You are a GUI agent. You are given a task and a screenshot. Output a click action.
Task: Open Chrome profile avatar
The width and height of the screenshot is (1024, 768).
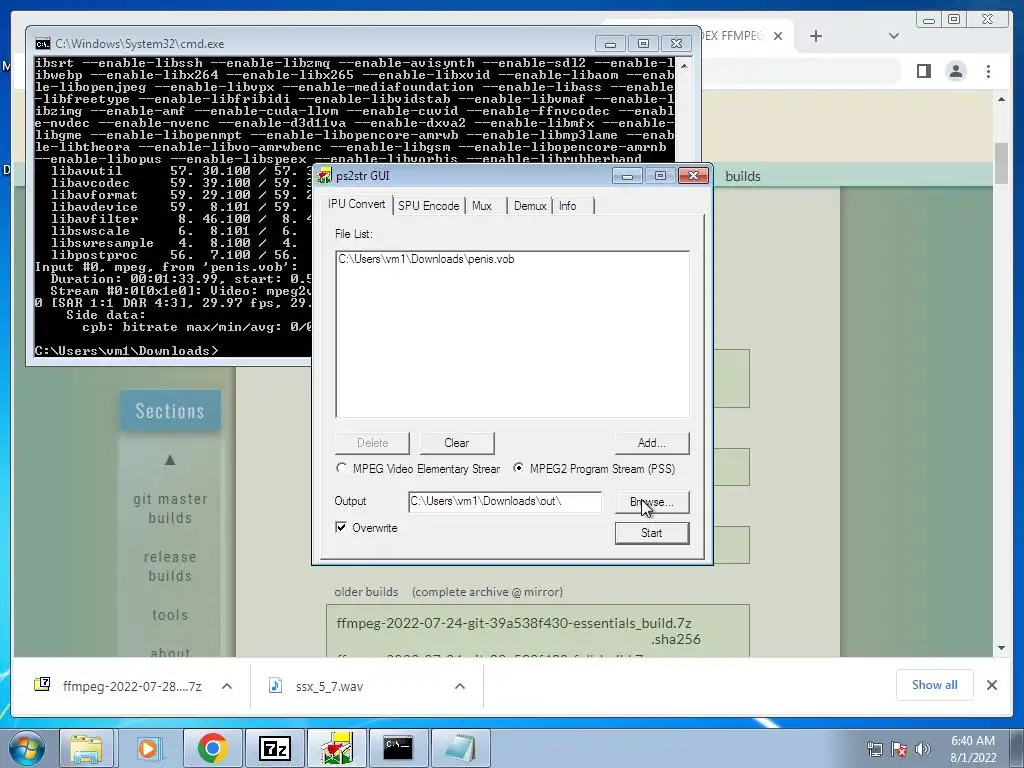[x=956, y=71]
